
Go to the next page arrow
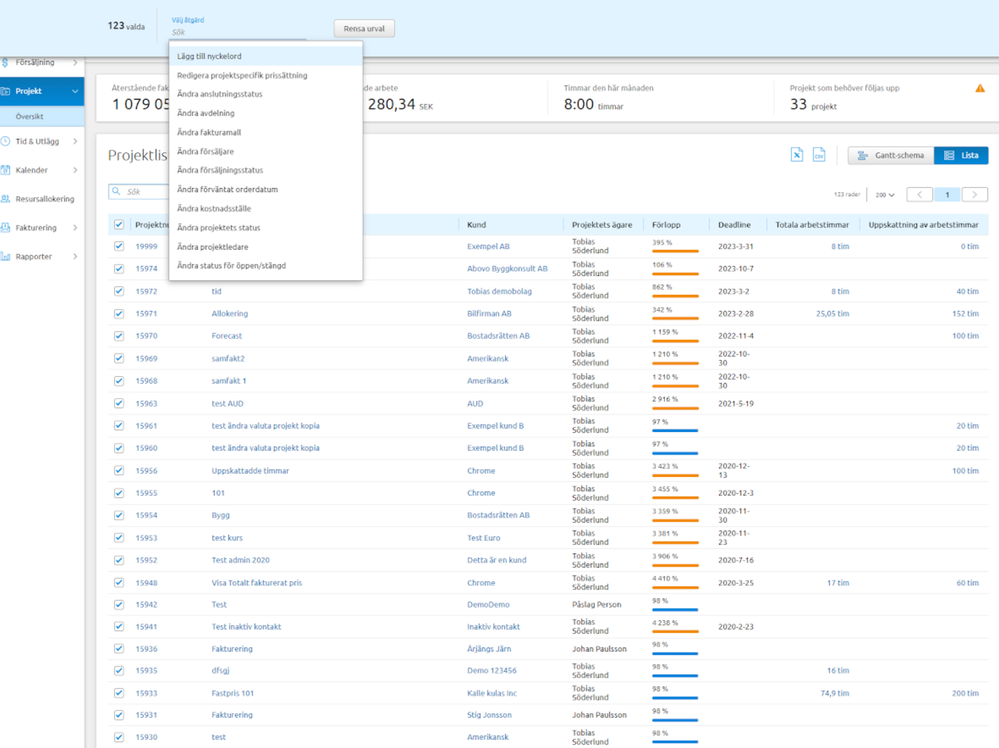[974, 195]
